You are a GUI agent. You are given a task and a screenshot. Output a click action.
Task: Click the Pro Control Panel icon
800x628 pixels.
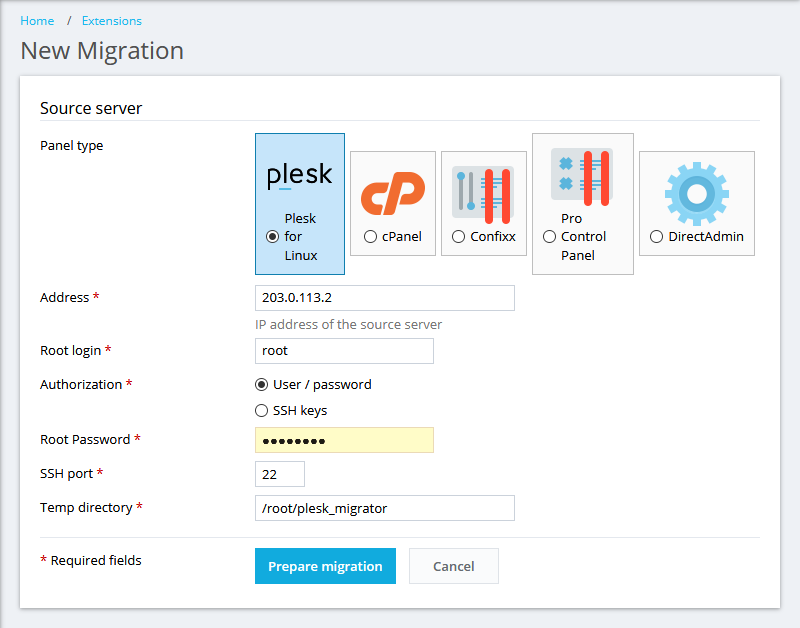(x=582, y=172)
